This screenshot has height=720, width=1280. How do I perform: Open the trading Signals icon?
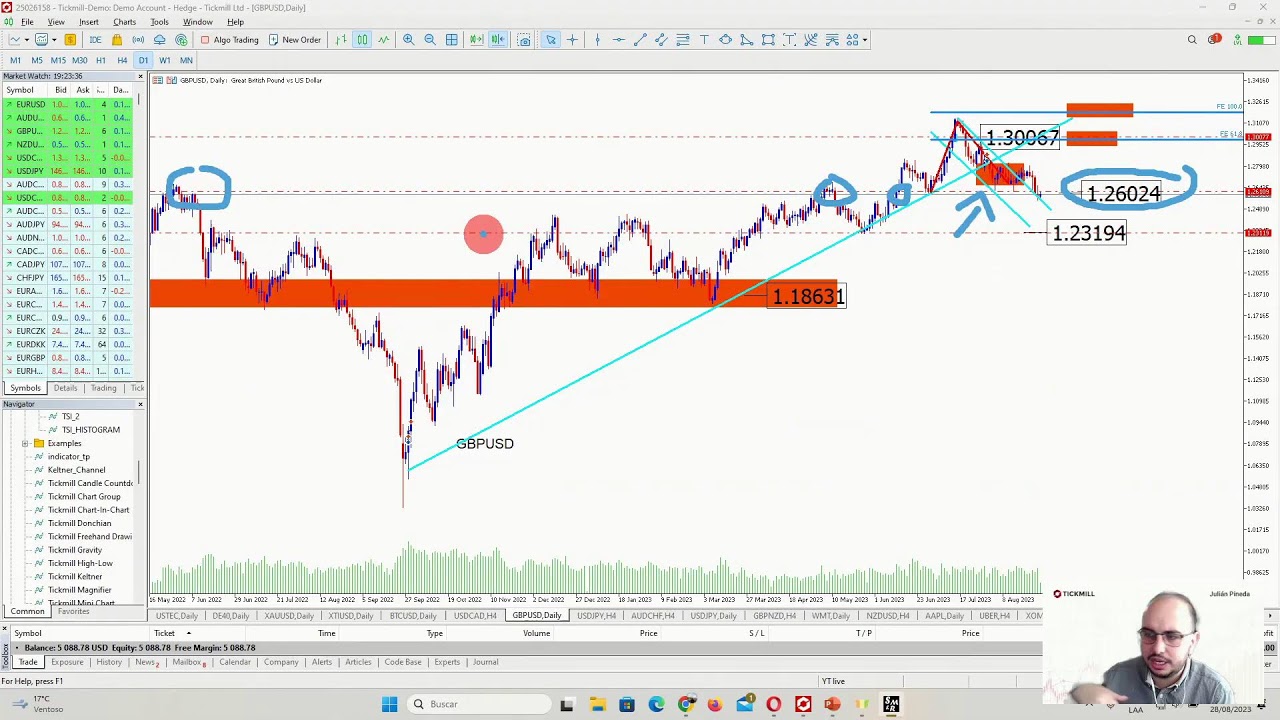(138, 40)
